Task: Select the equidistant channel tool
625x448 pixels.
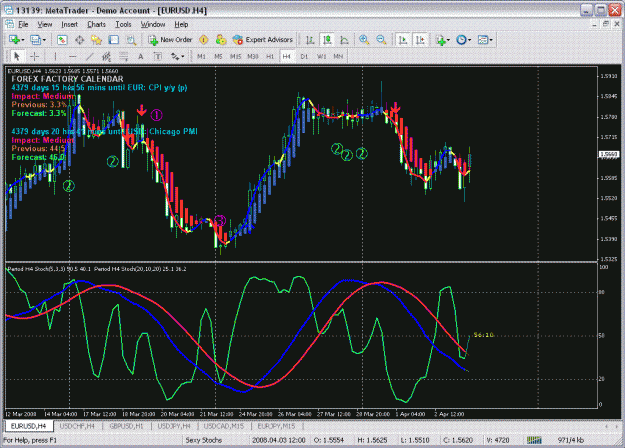Action: pos(106,57)
